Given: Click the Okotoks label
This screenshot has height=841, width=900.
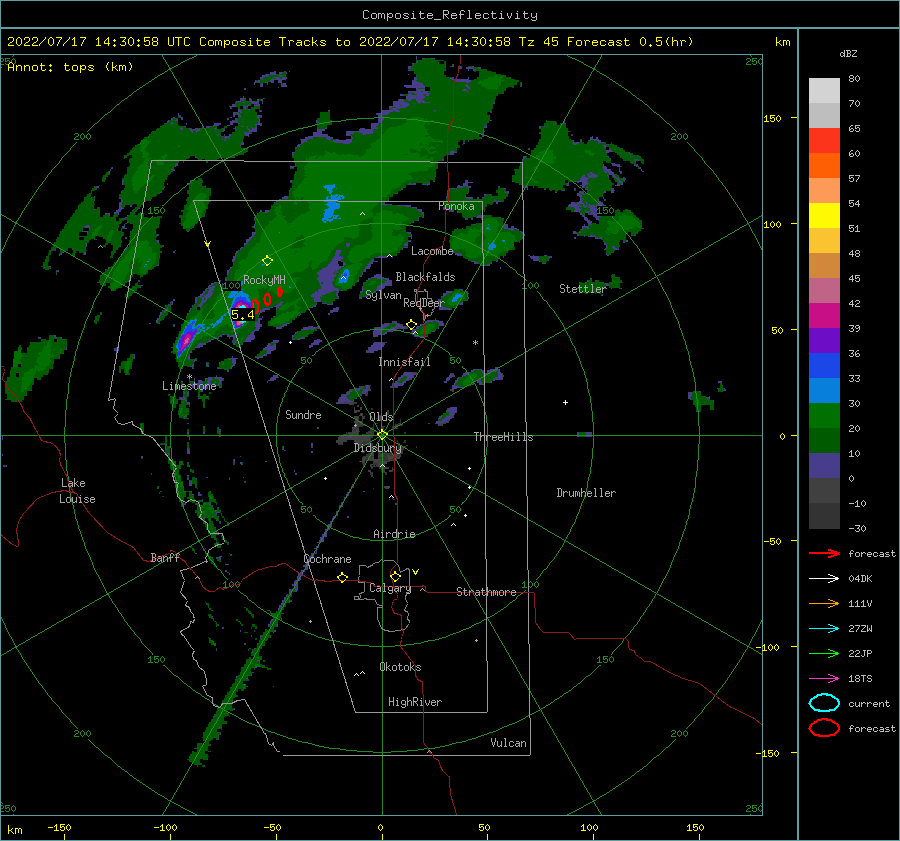Looking at the screenshot, I should point(400,667).
